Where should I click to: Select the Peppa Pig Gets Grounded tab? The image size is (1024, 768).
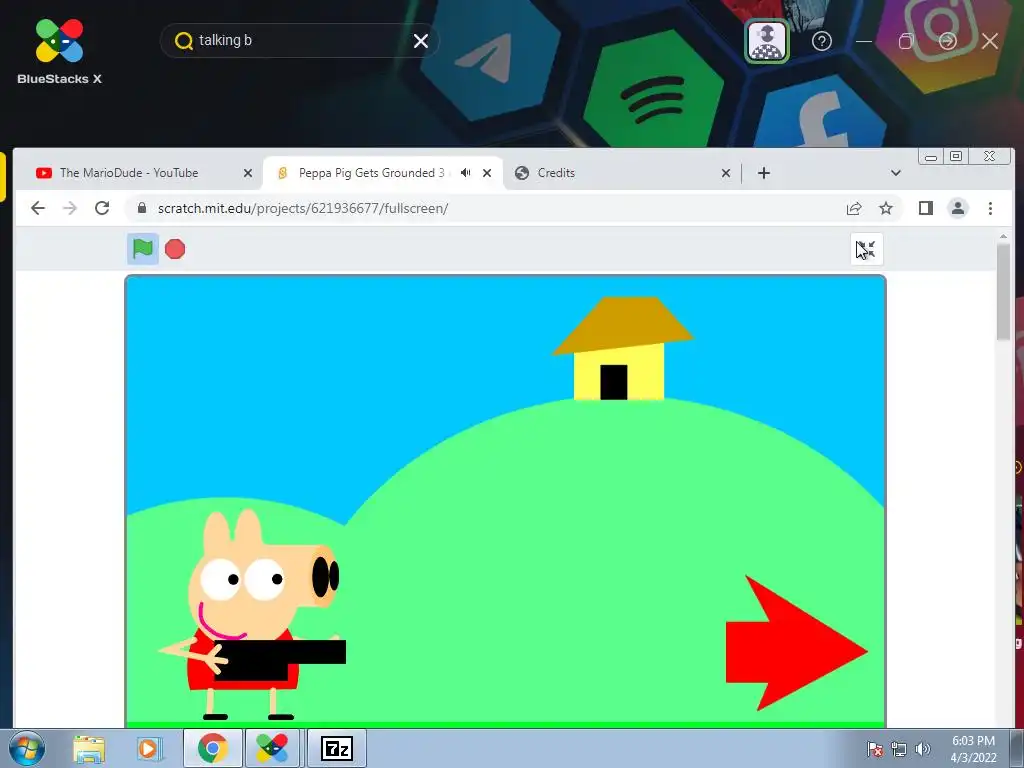pyautogui.click(x=372, y=173)
